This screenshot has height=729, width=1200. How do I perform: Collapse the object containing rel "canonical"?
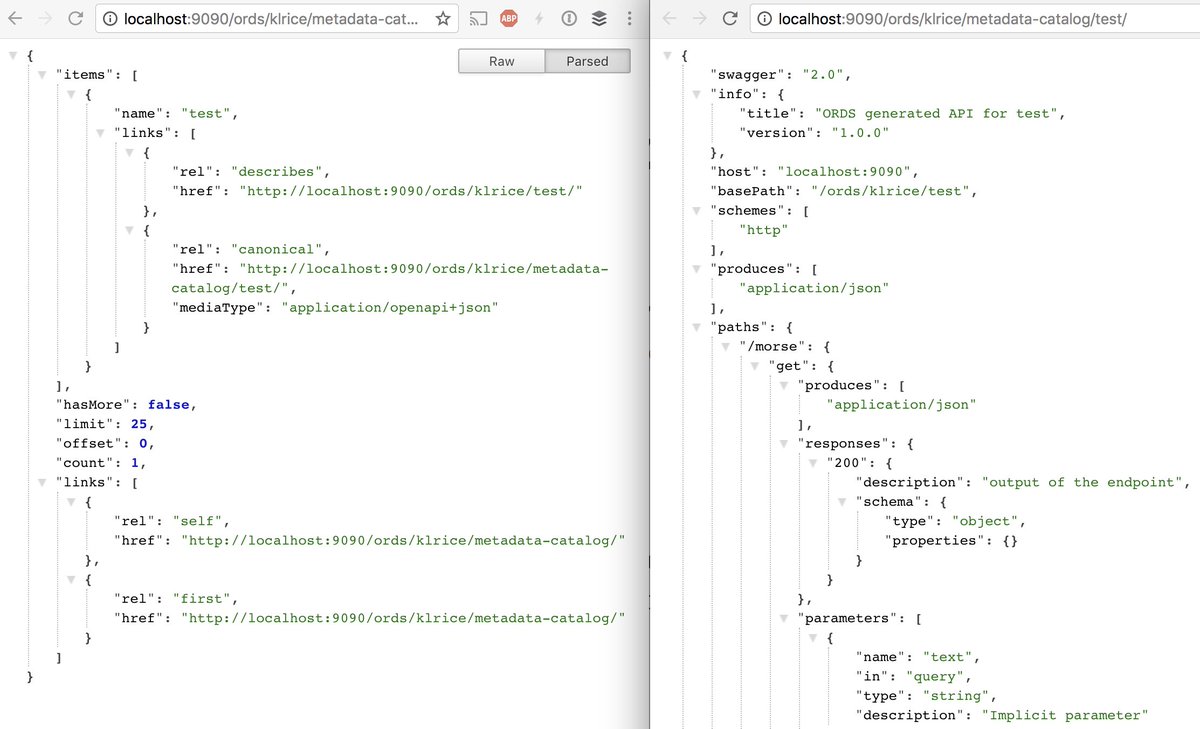click(128, 230)
